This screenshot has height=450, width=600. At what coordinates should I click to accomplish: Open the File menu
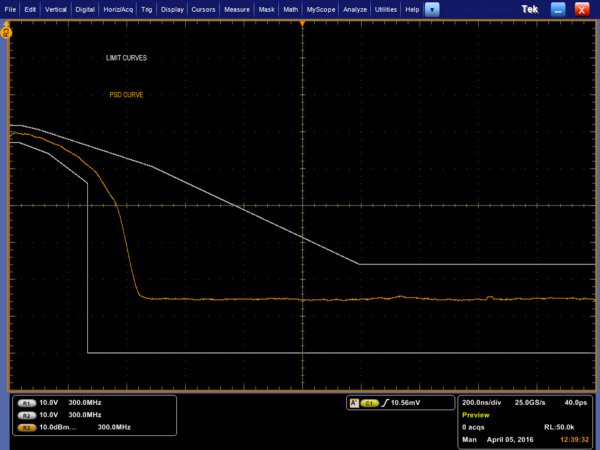click(10, 10)
